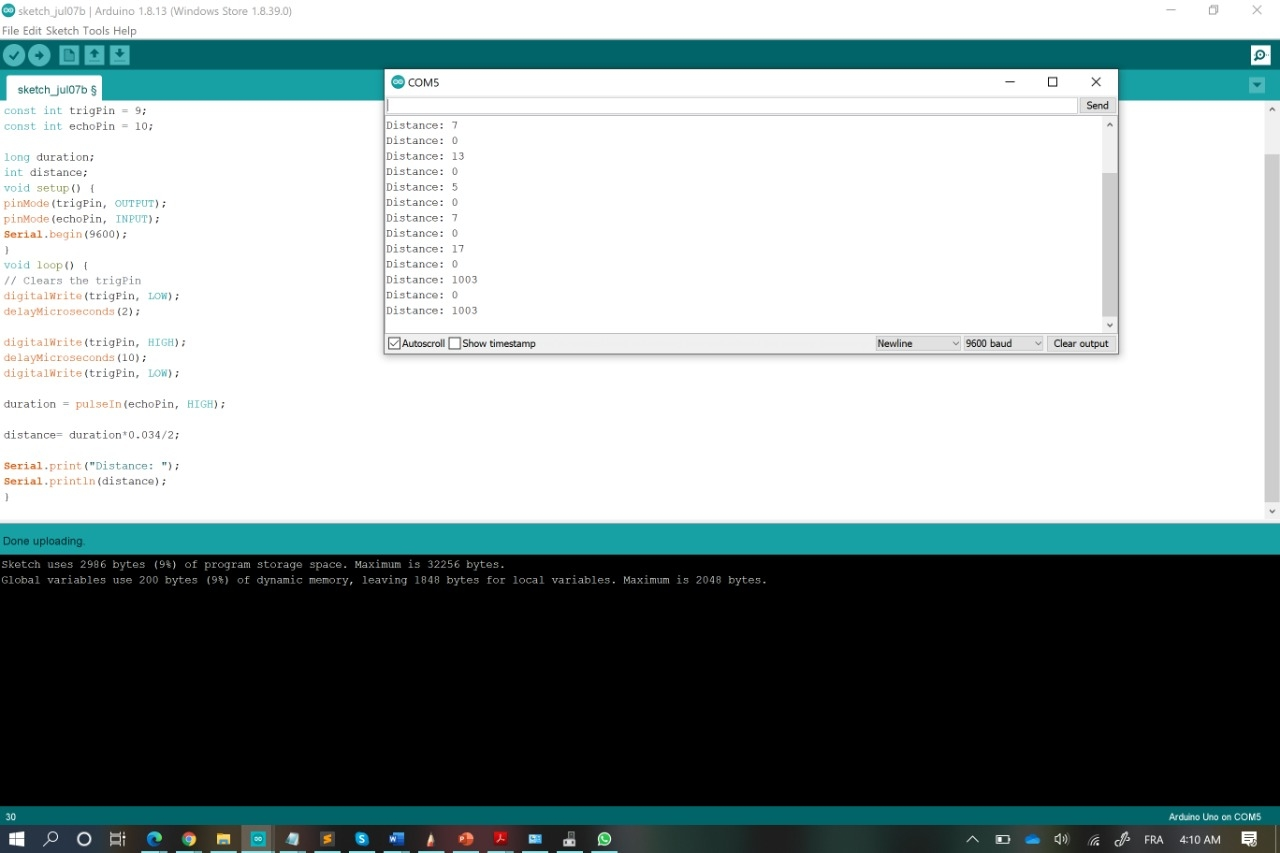
Task: Open Adobe Acrobat from the taskbar
Action: pos(501,839)
